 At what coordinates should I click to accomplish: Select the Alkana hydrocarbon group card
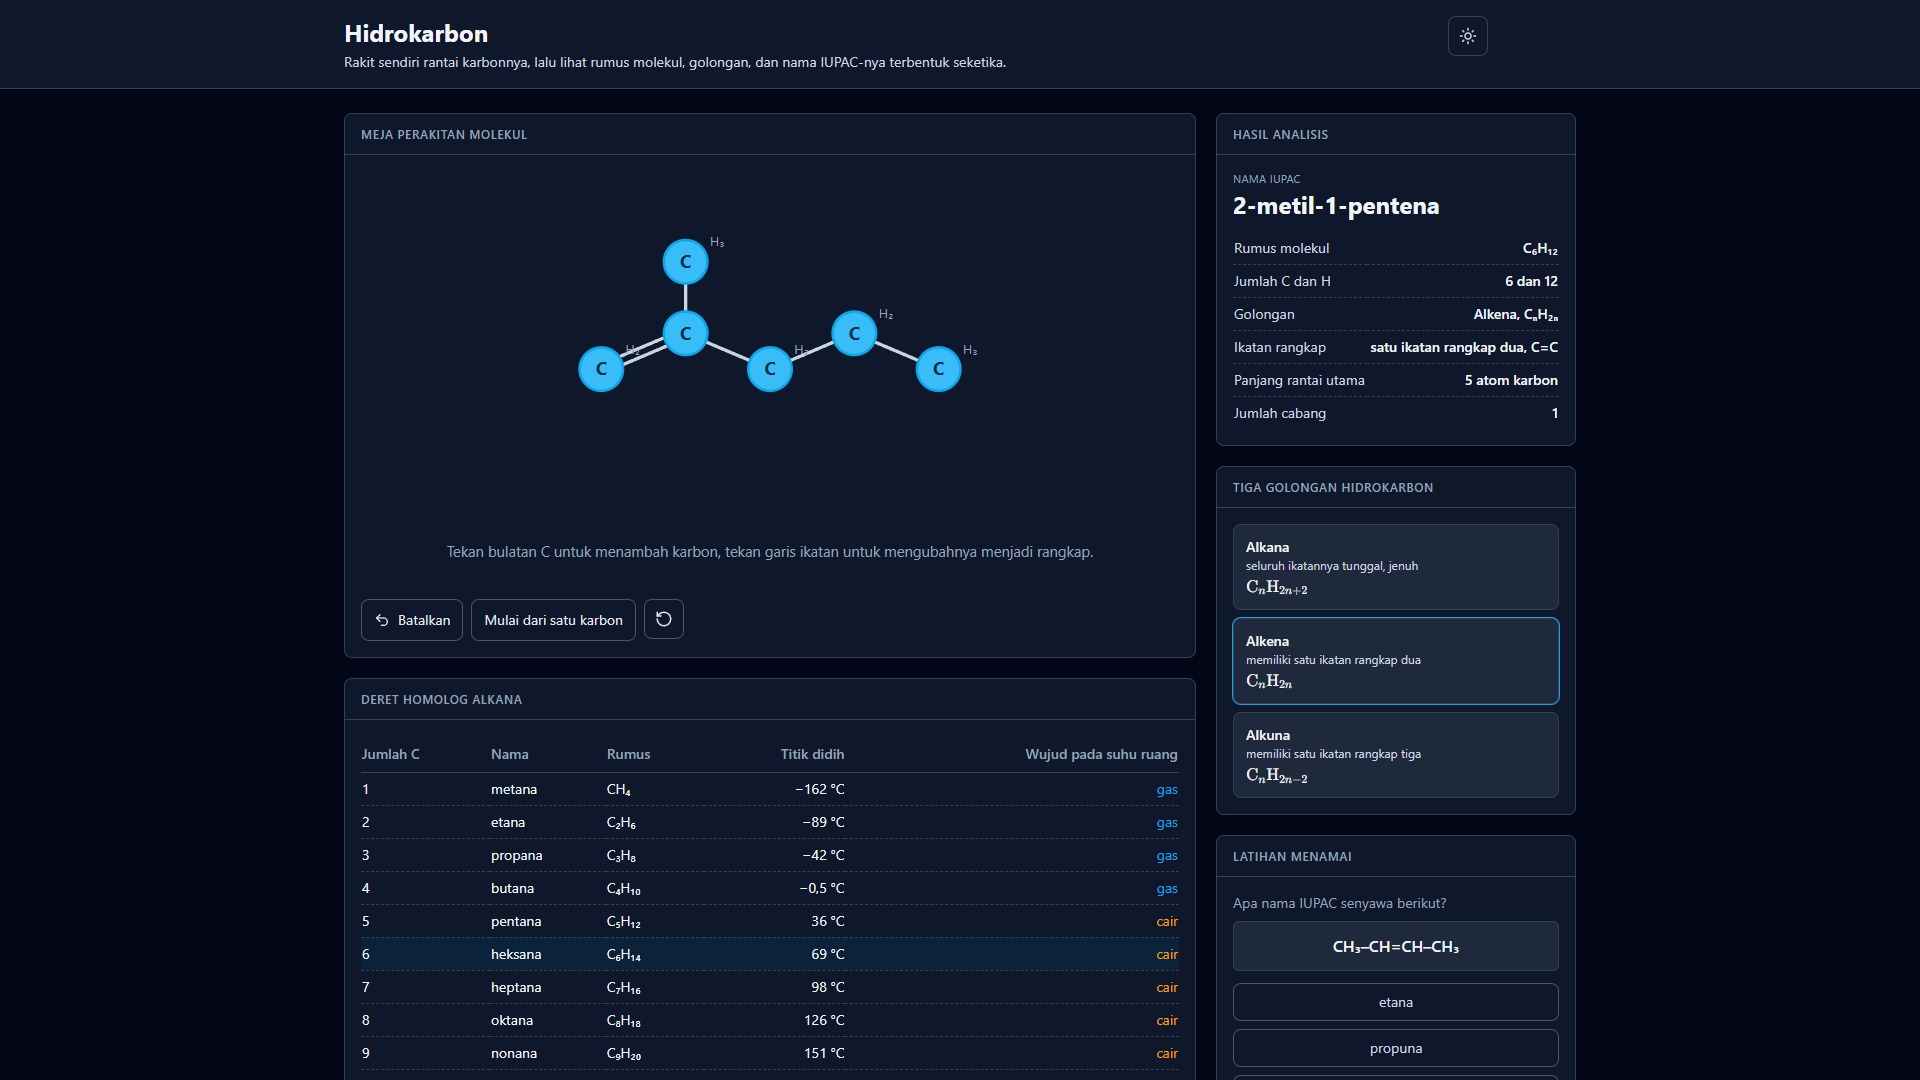(x=1395, y=567)
